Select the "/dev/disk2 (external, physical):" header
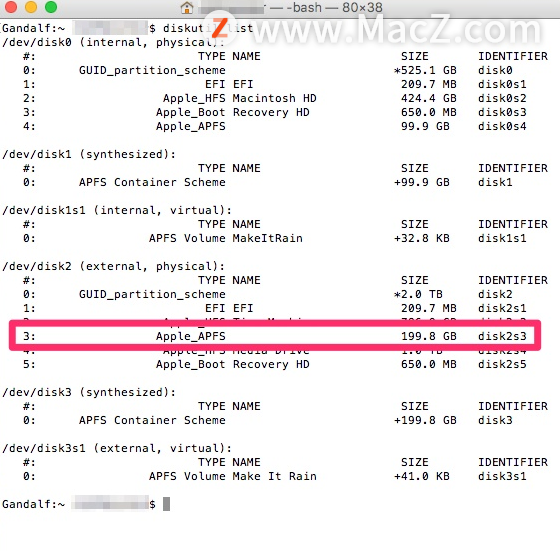Image resolution: width=560 pixels, height=551 pixels. 113,266
